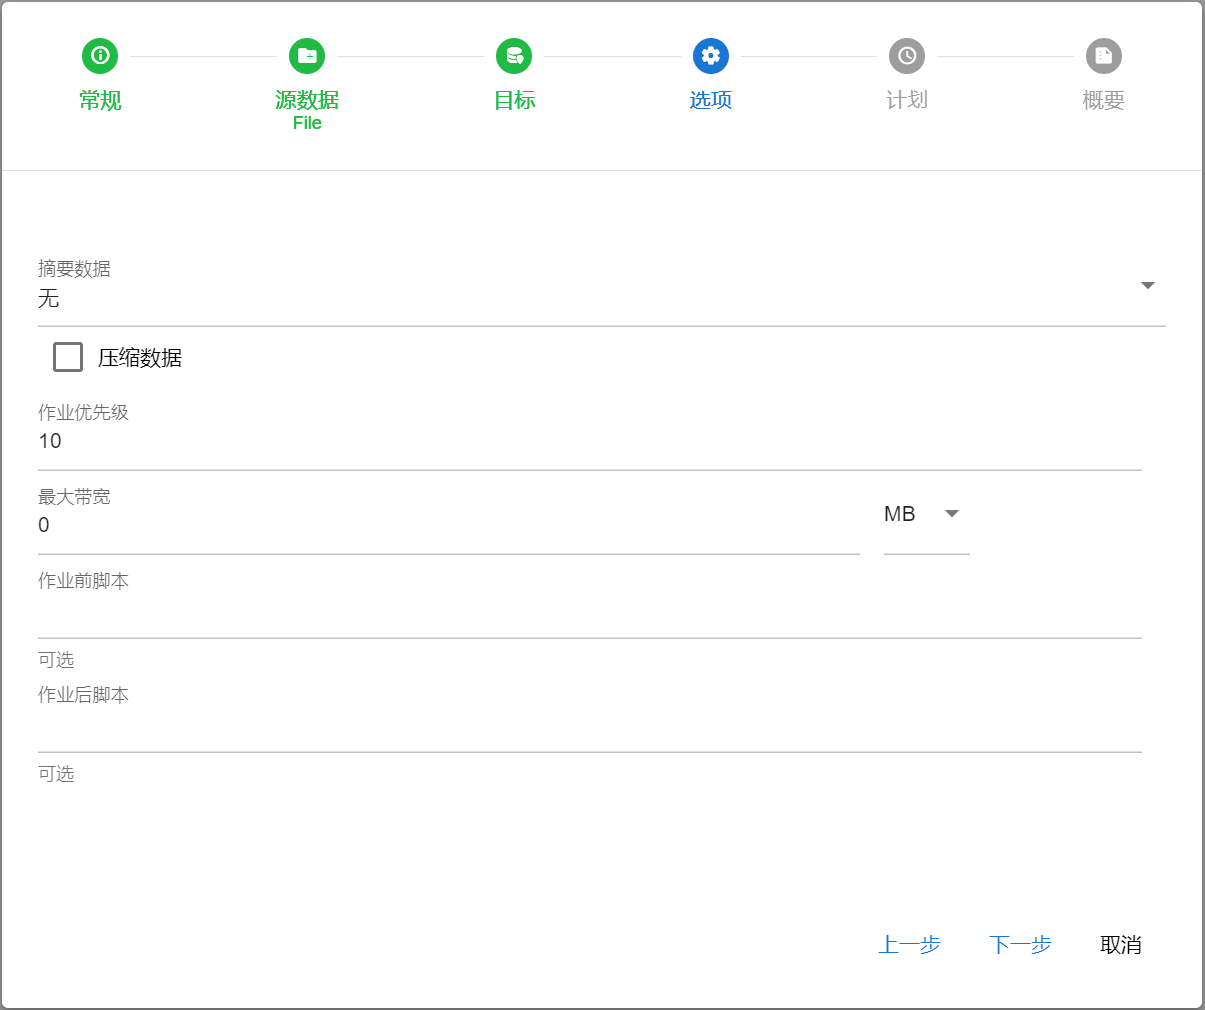
Task: Open the 摘要数据 dropdown arrow
Action: click(x=1148, y=286)
